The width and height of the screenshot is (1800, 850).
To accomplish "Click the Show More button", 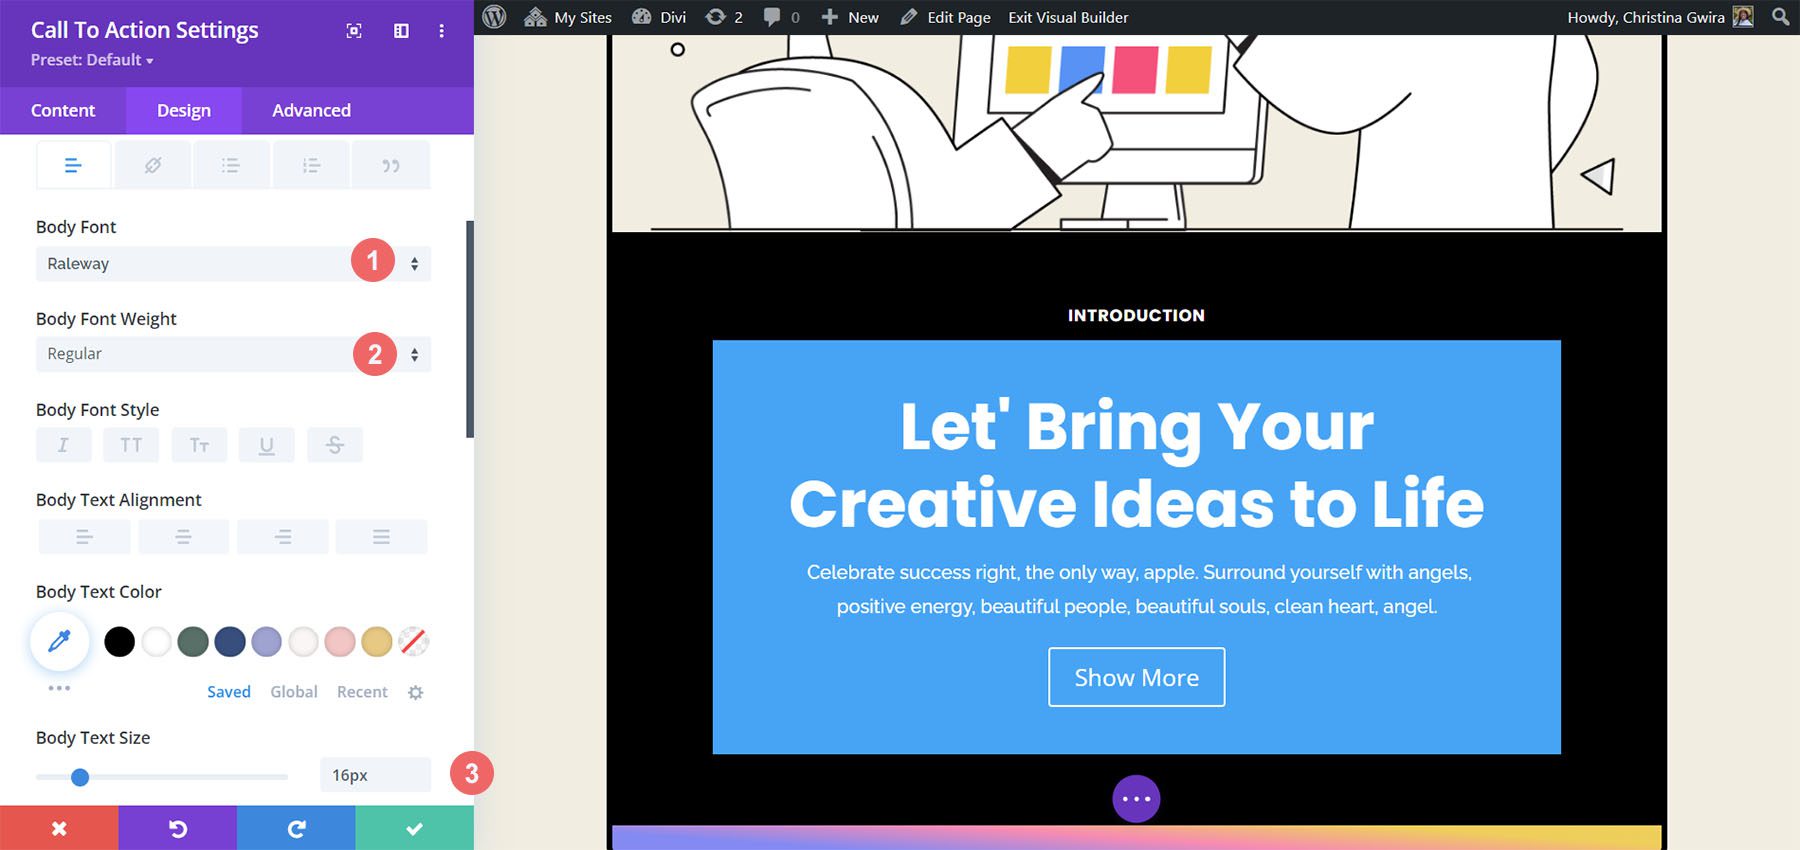I will coord(1136,677).
